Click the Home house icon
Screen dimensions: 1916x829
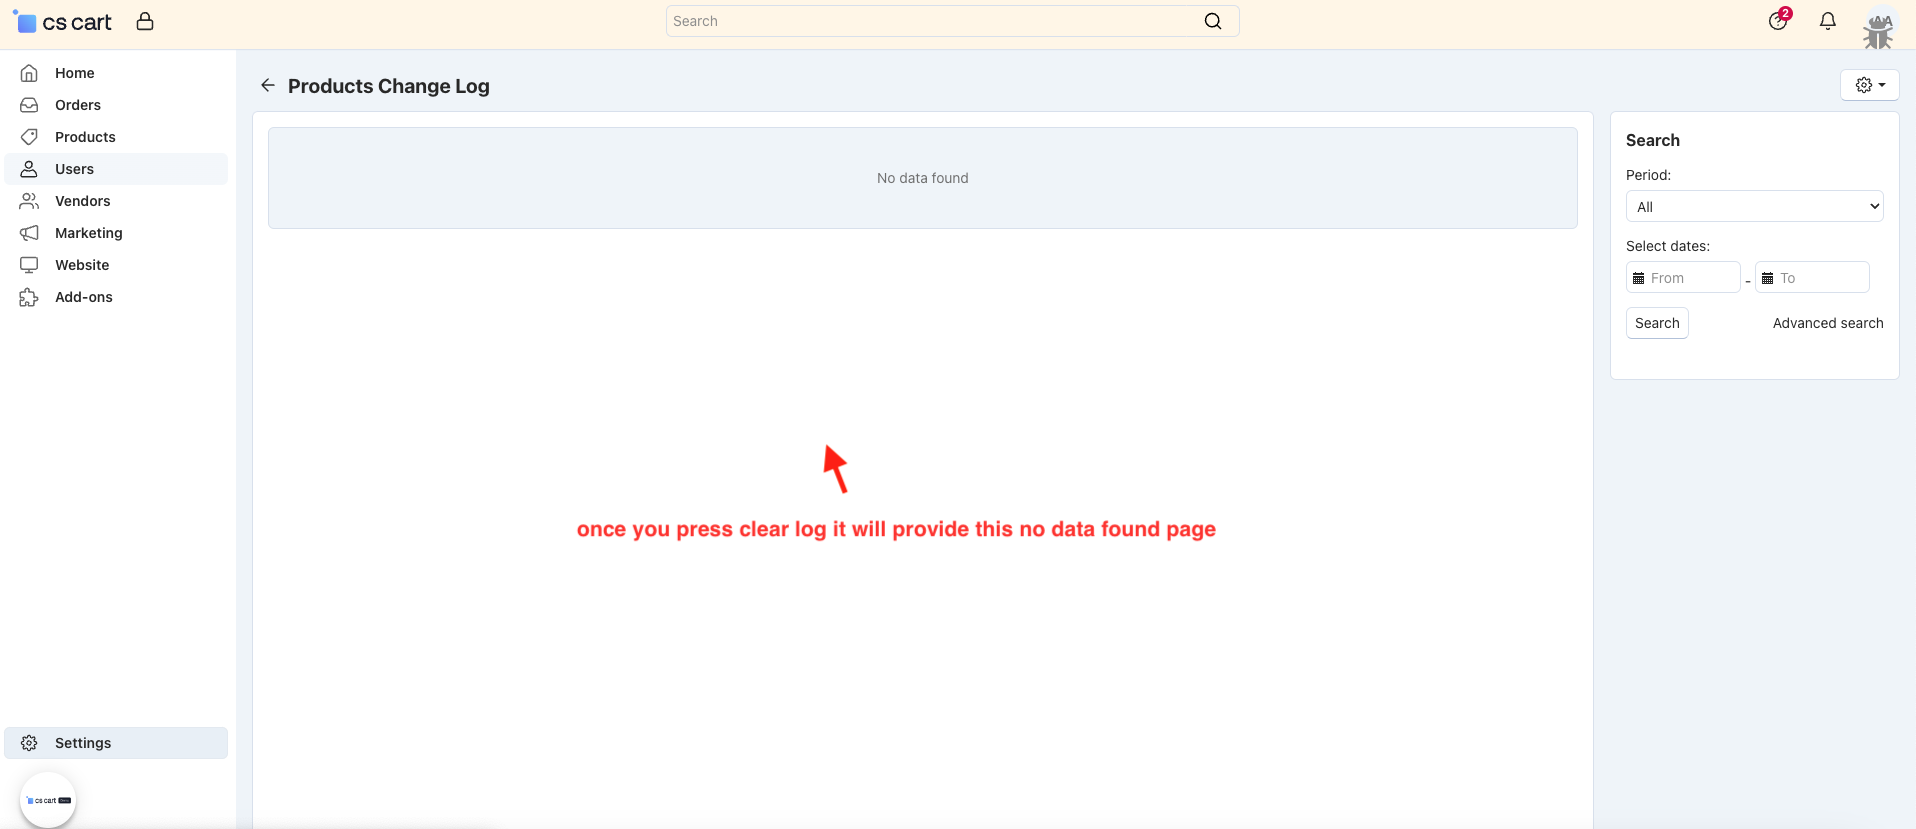[x=29, y=73]
